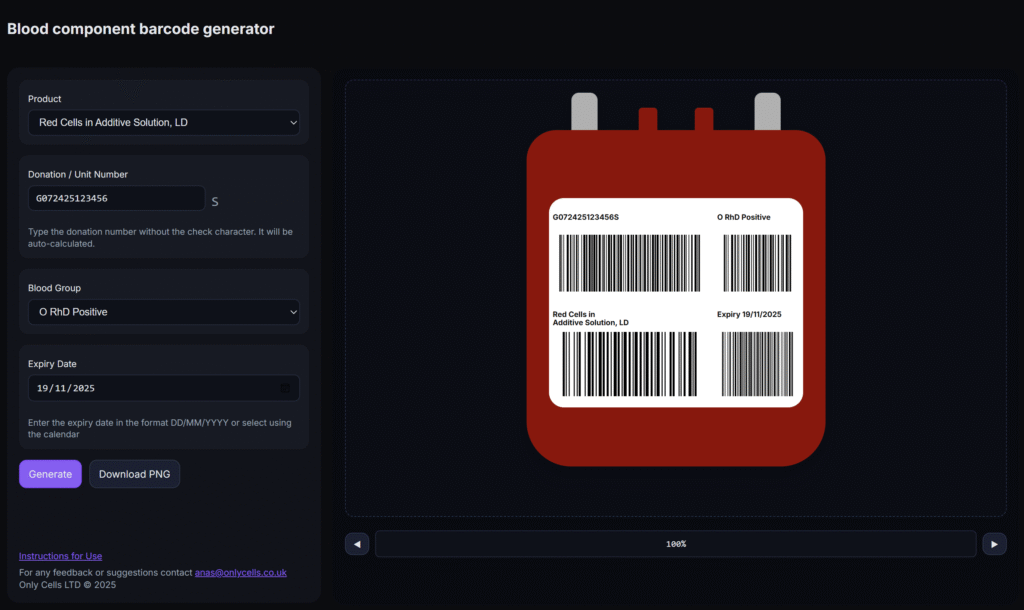The height and width of the screenshot is (610, 1024).
Task: Click the 'Only Cells LTD © 2025' text
Action: (67, 585)
